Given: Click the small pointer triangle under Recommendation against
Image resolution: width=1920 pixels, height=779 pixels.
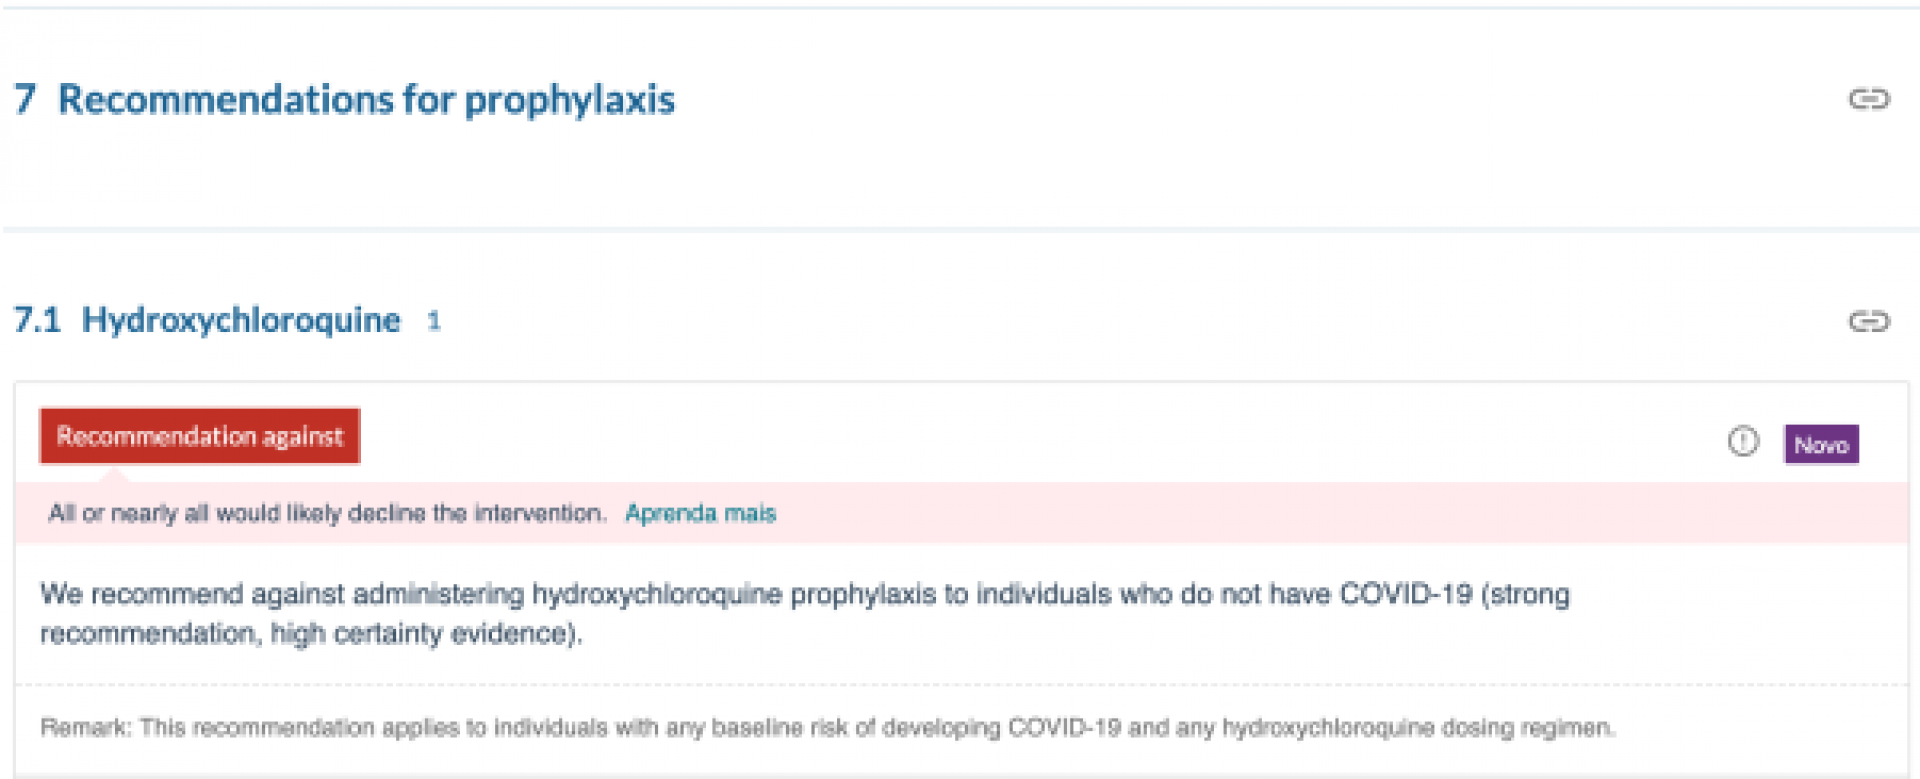Looking at the screenshot, I should (113, 473).
